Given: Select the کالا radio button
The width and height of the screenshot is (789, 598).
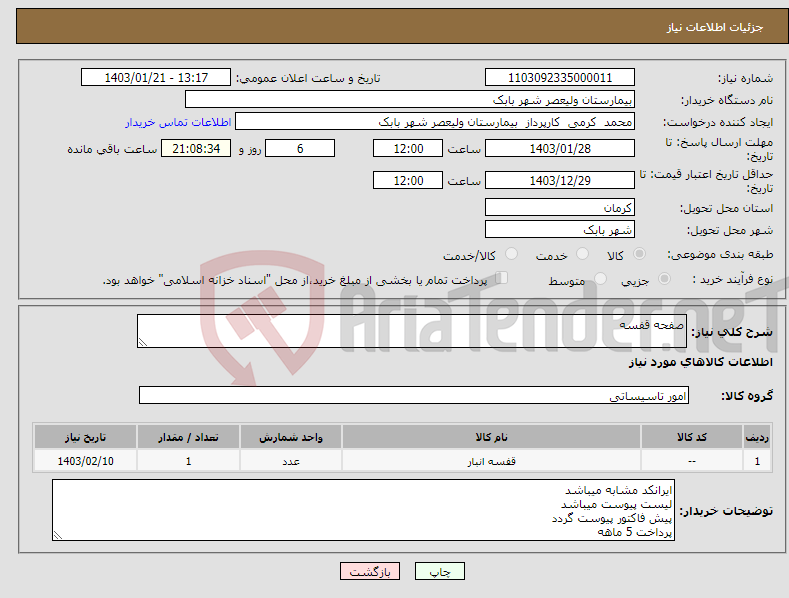Looking at the screenshot, I should pos(639,254).
